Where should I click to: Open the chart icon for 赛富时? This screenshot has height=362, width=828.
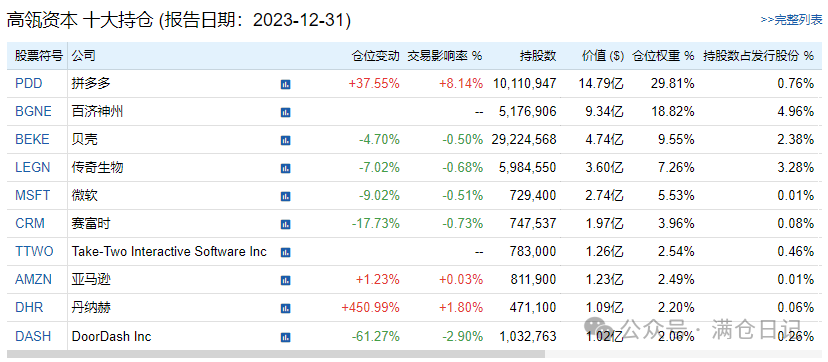(285, 224)
